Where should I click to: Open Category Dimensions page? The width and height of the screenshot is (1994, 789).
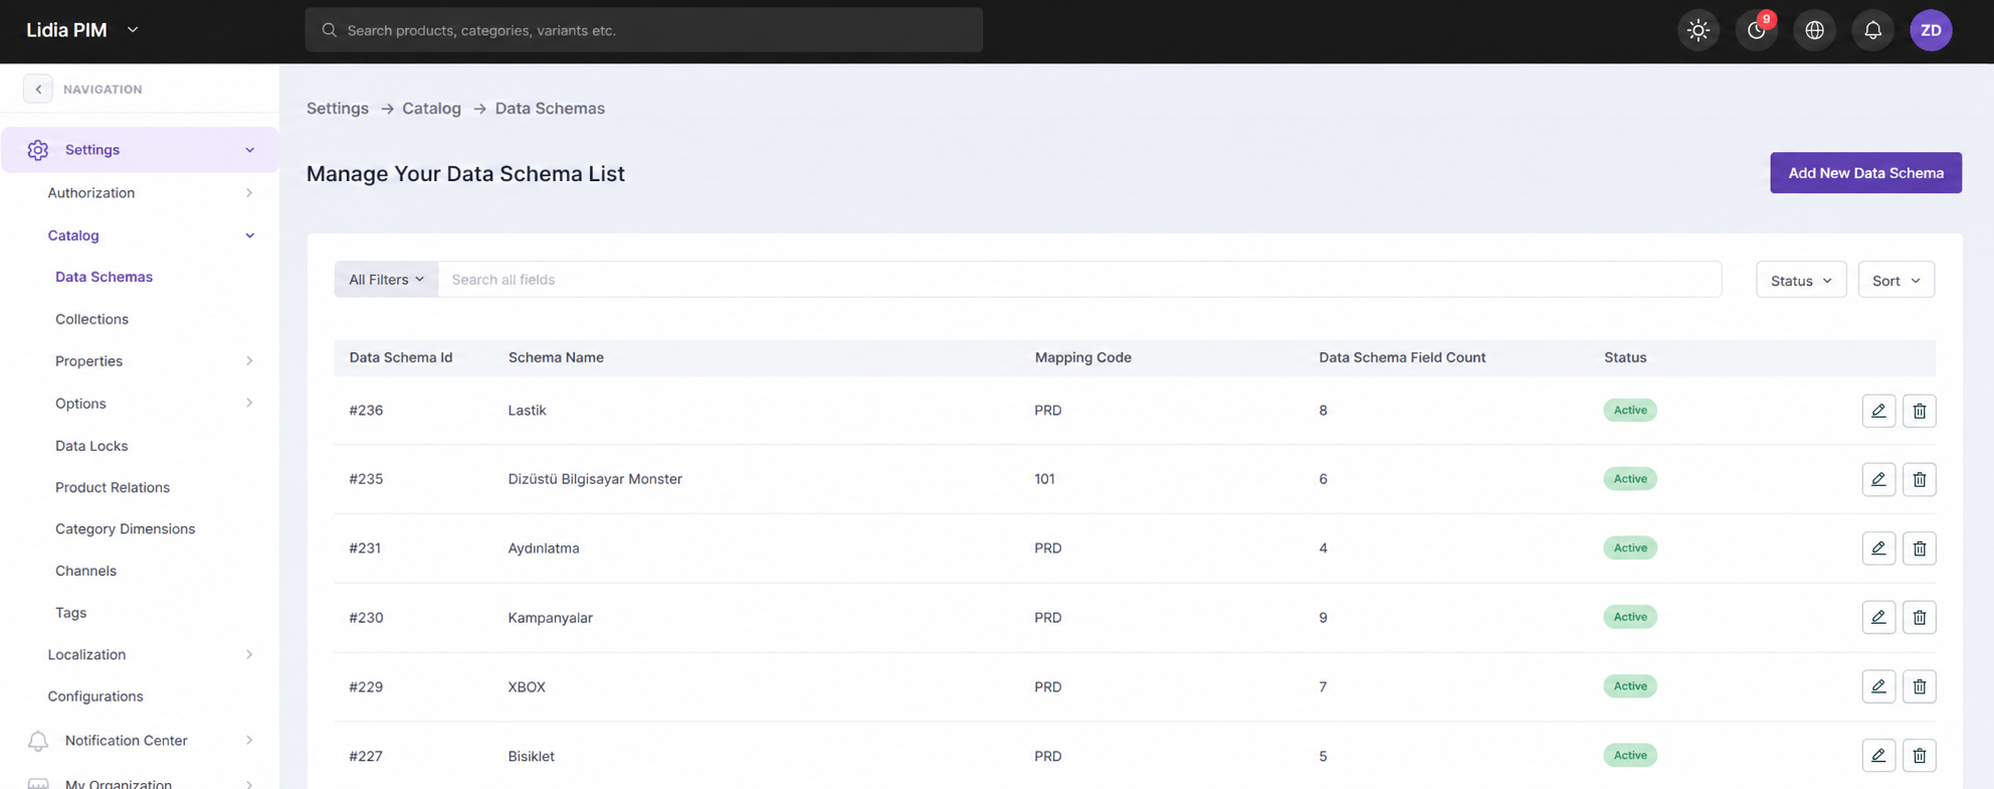125,529
